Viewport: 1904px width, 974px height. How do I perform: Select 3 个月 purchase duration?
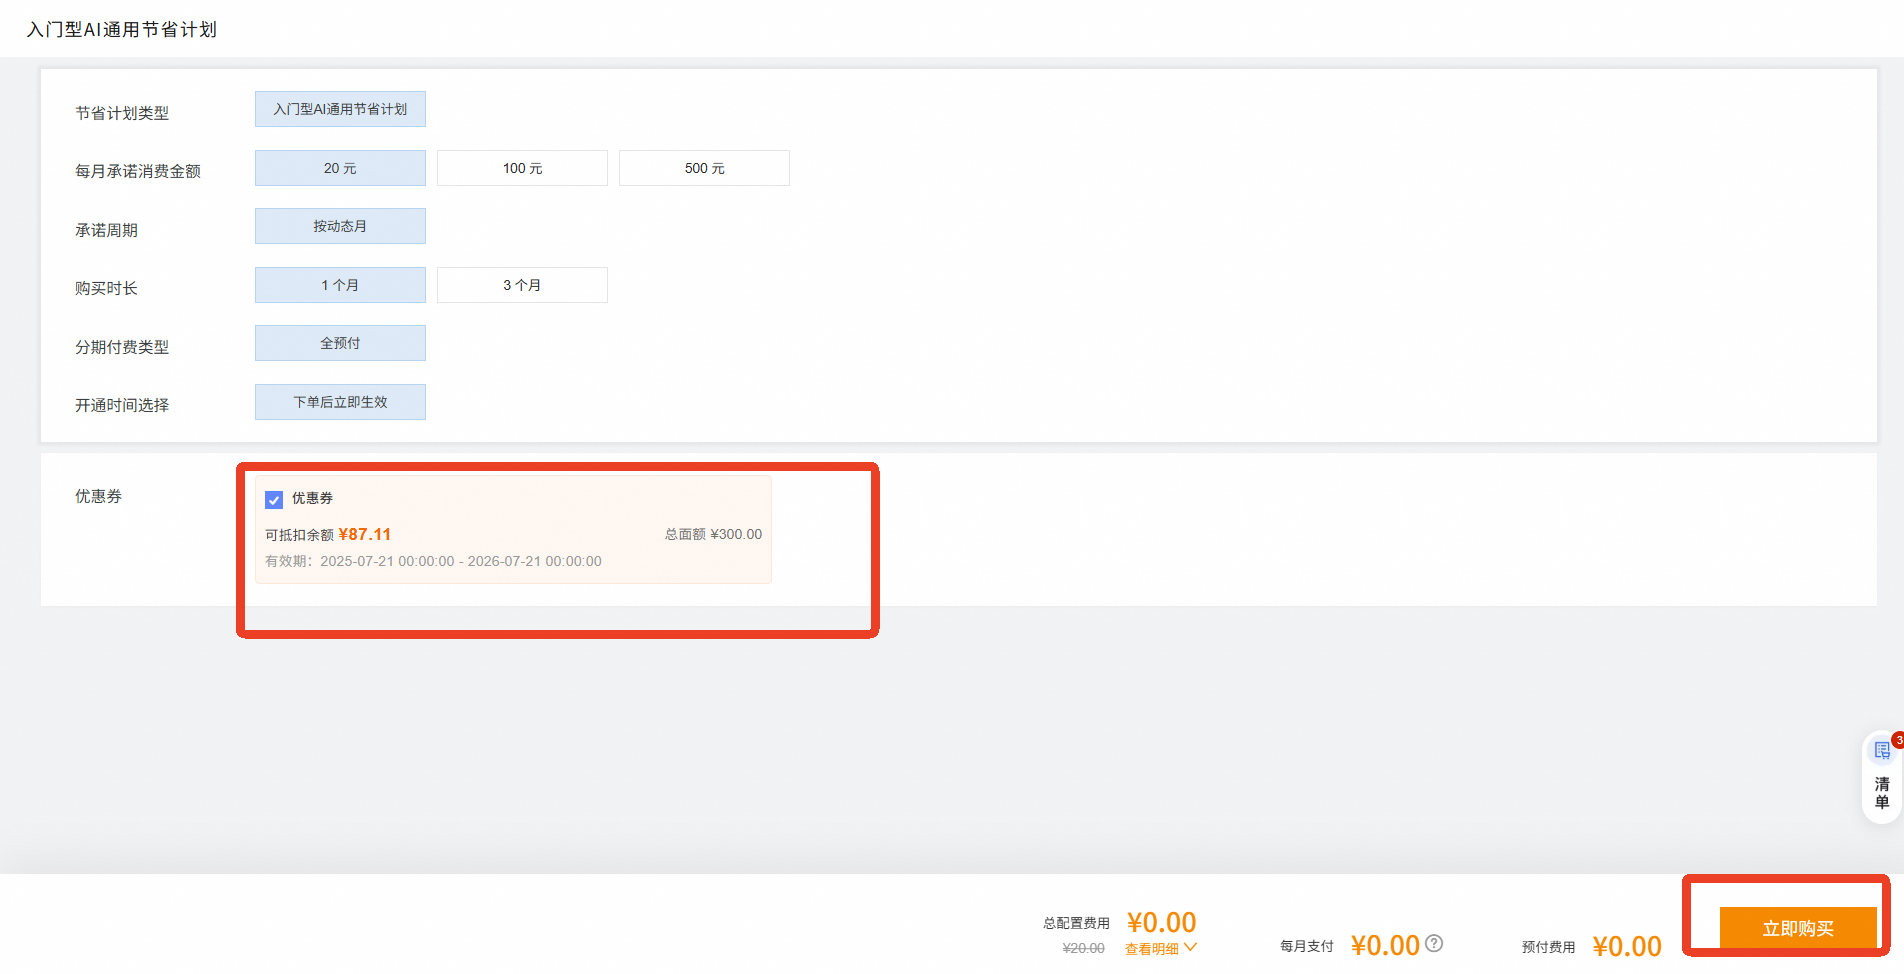522,285
